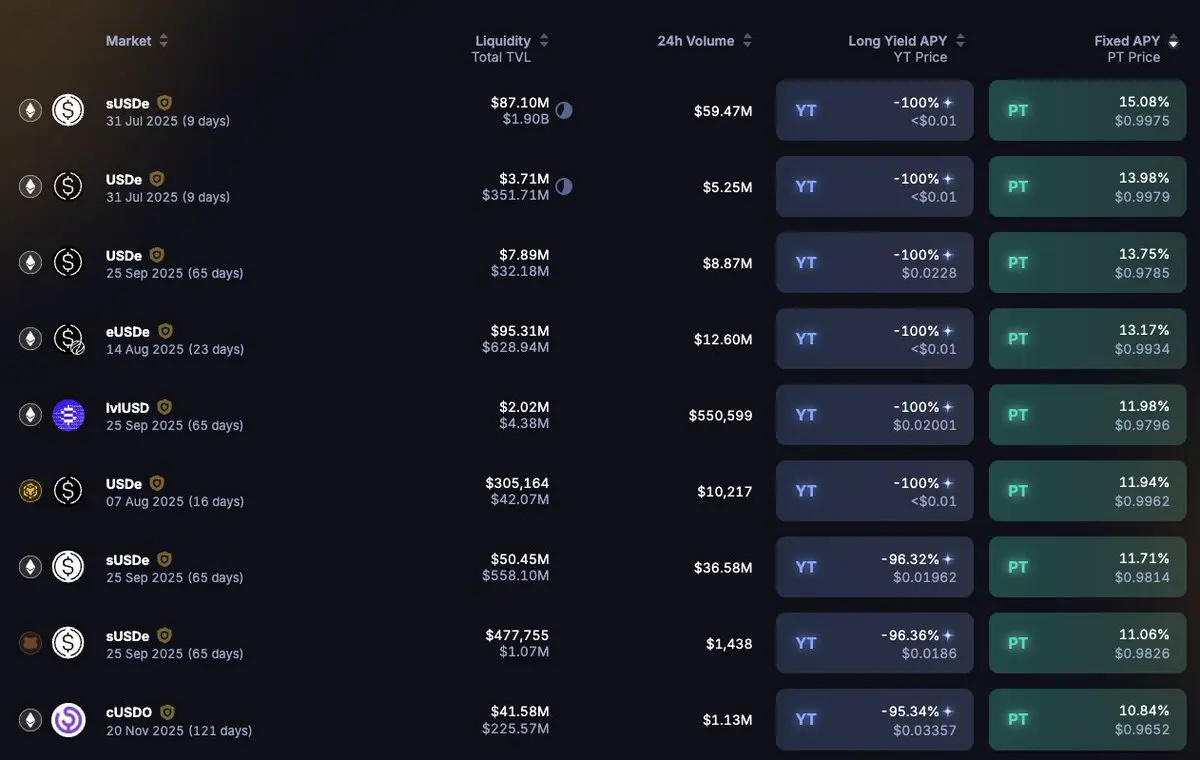
Task: Open YT button for eUSDe 14 Aug market
Action: point(875,339)
